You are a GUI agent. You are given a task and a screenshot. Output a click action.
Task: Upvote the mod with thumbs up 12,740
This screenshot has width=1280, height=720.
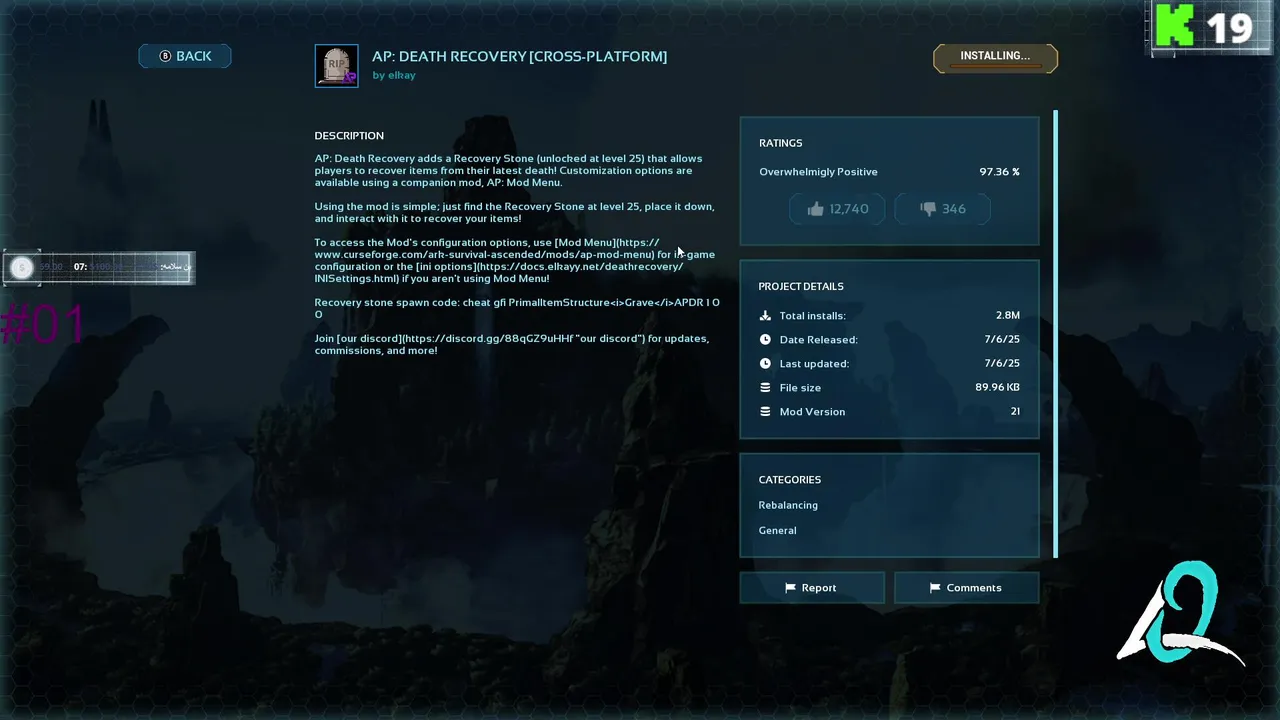pos(837,209)
